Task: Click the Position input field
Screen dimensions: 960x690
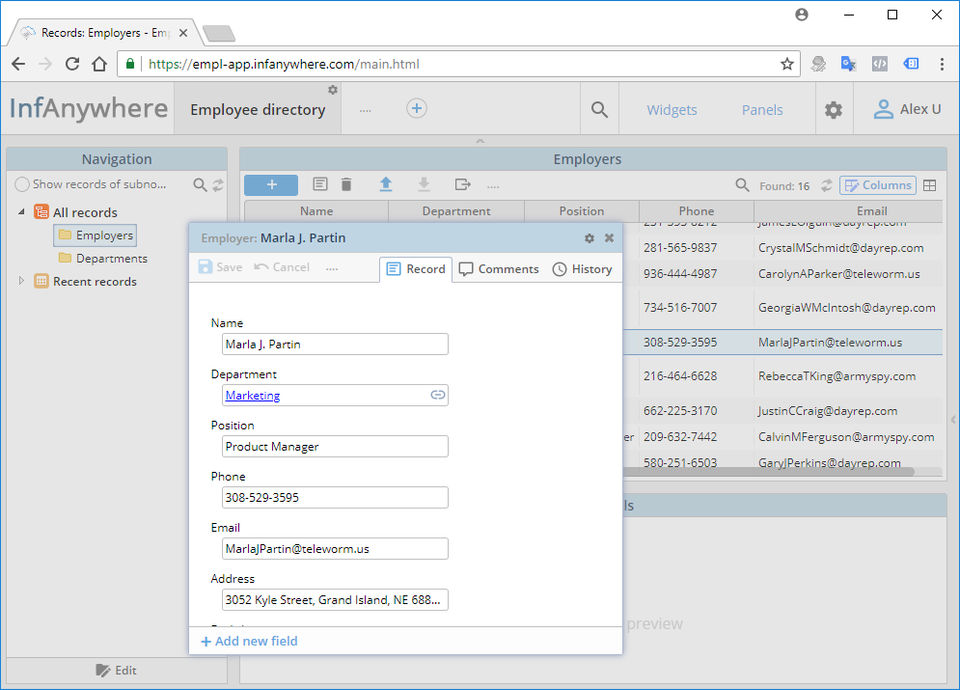Action: tap(335, 446)
